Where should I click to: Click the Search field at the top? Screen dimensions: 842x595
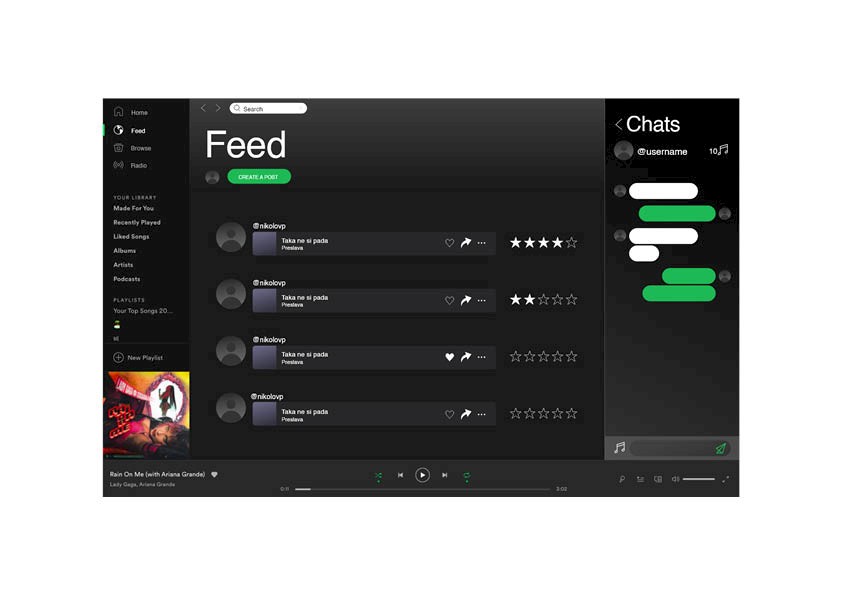268,108
